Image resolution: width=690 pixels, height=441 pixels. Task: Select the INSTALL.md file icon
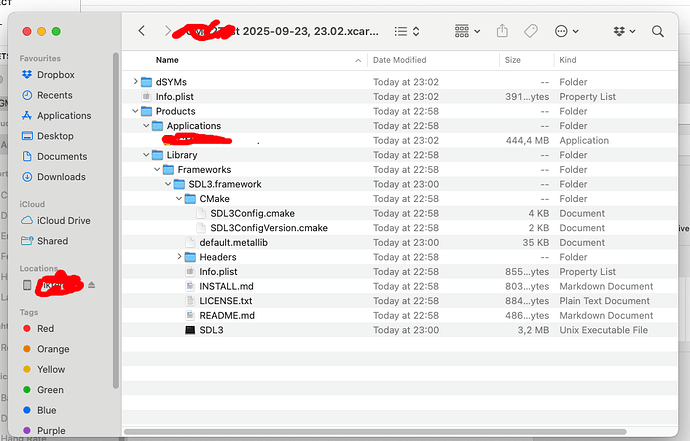190,286
